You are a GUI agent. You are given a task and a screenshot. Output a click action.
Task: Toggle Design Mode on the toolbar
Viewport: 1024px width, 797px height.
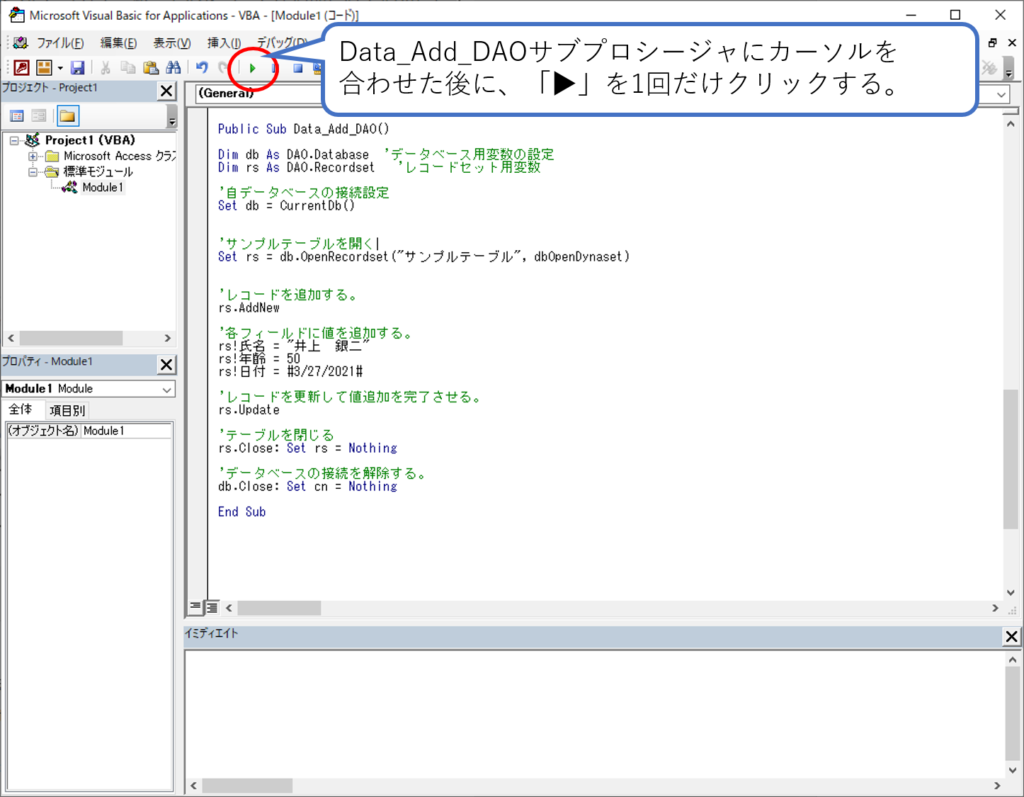click(x=318, y=68)
